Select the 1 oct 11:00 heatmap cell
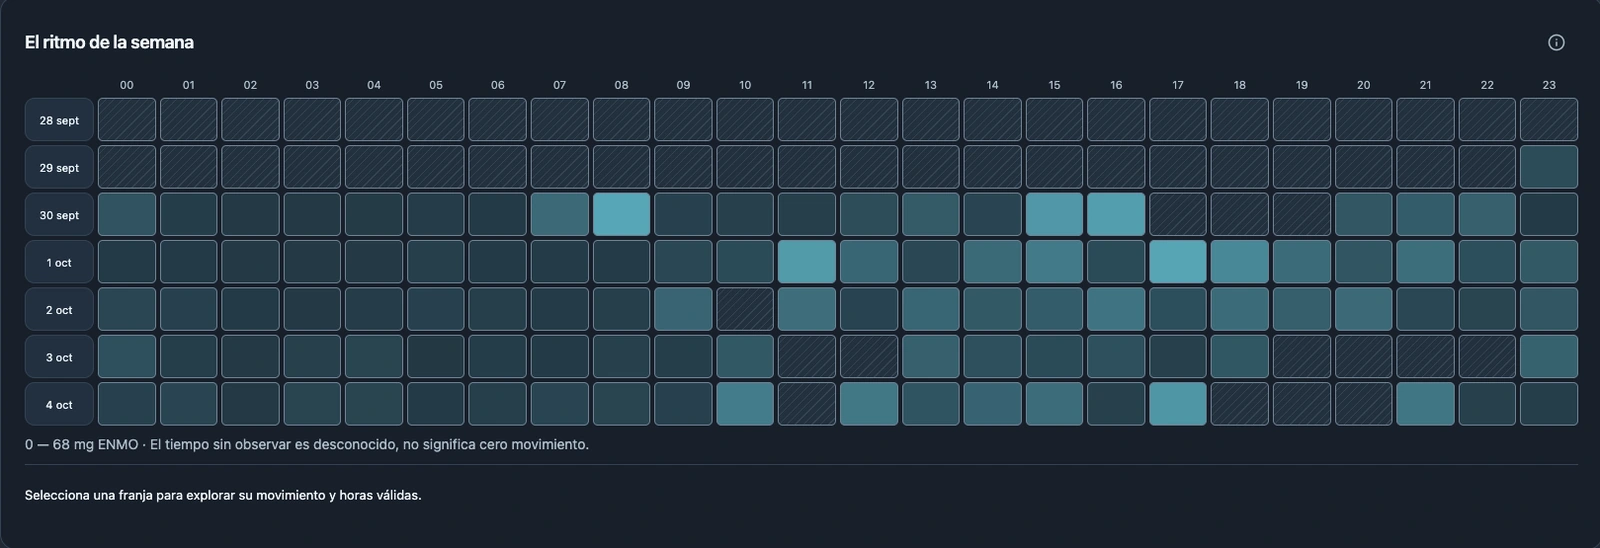Screen dimensions: 1600x548 [807, 262]
